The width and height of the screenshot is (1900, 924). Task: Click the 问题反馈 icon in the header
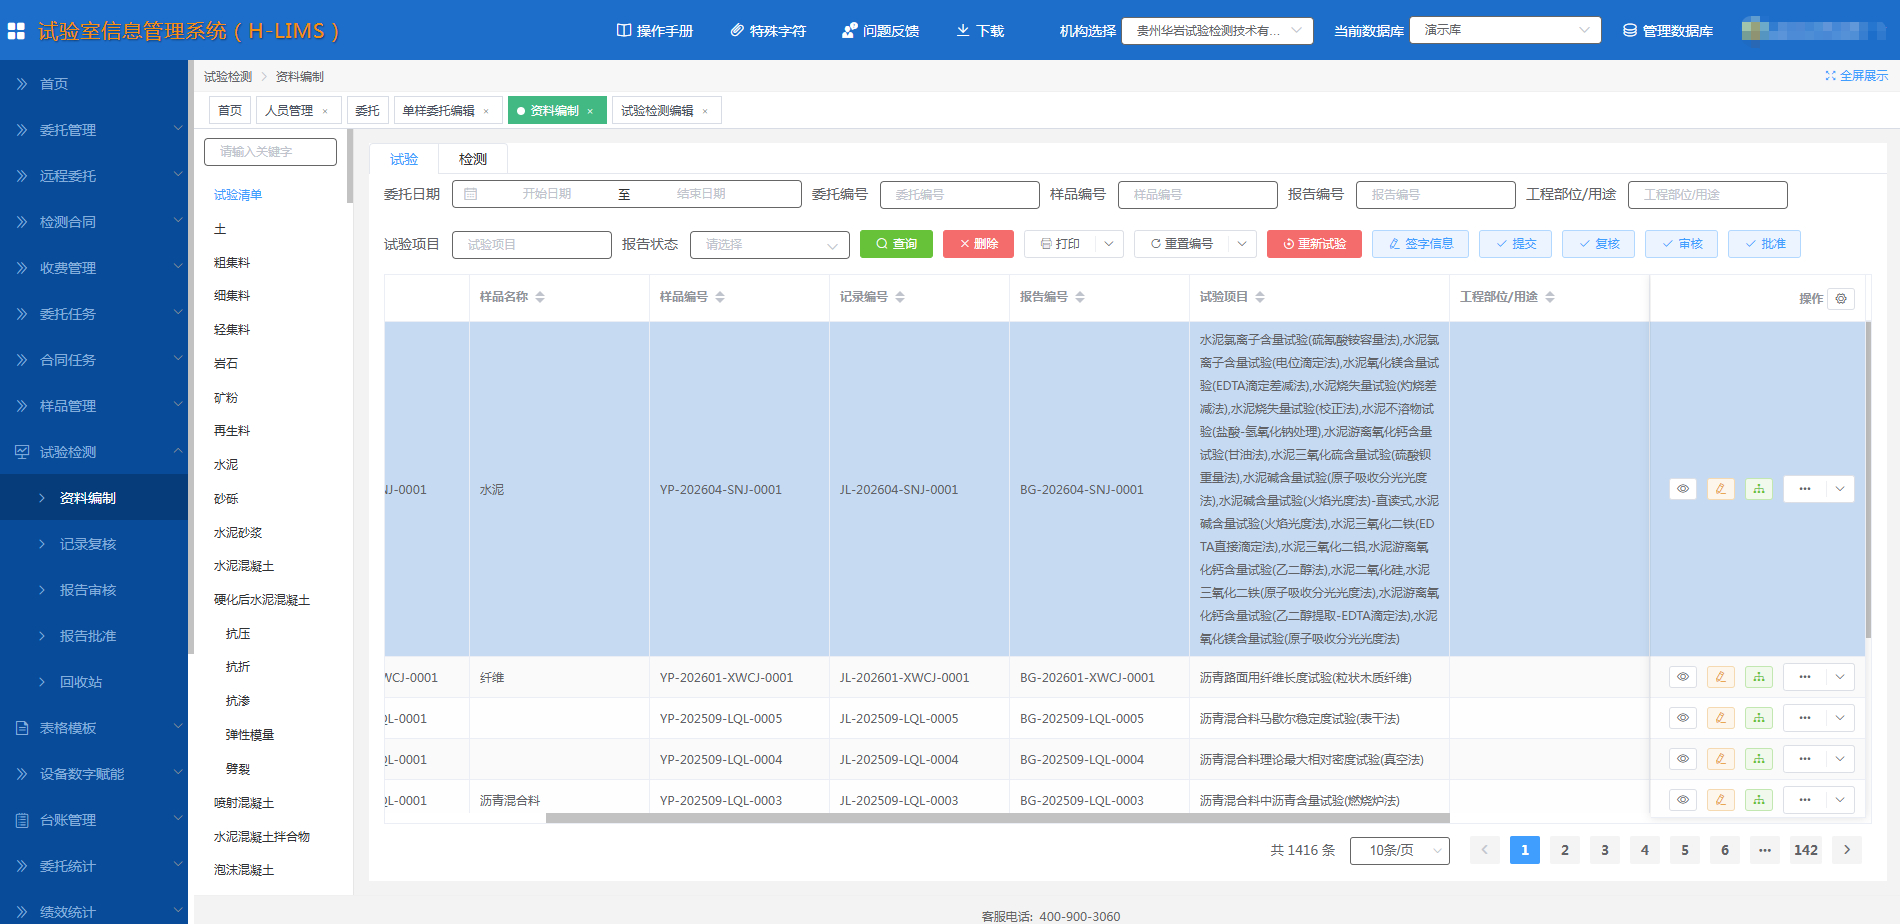tap(850, 31)
